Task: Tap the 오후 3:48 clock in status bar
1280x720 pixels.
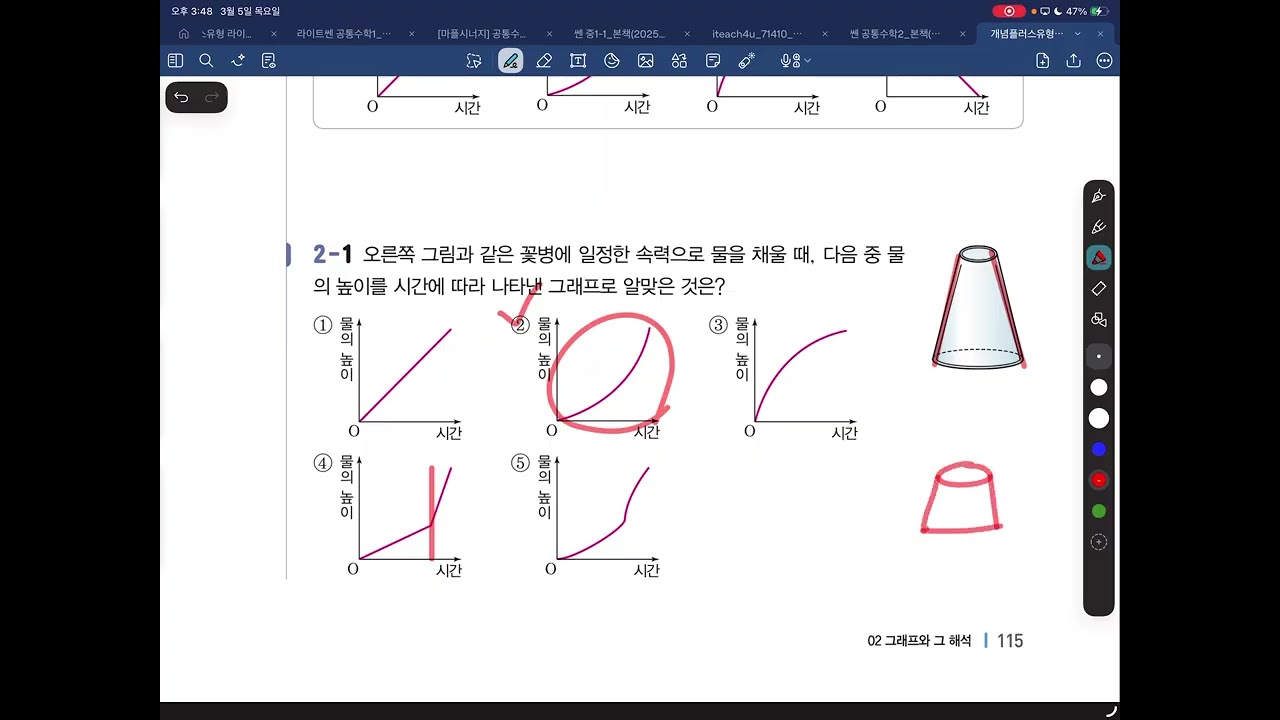Action: tap(191, 11)
